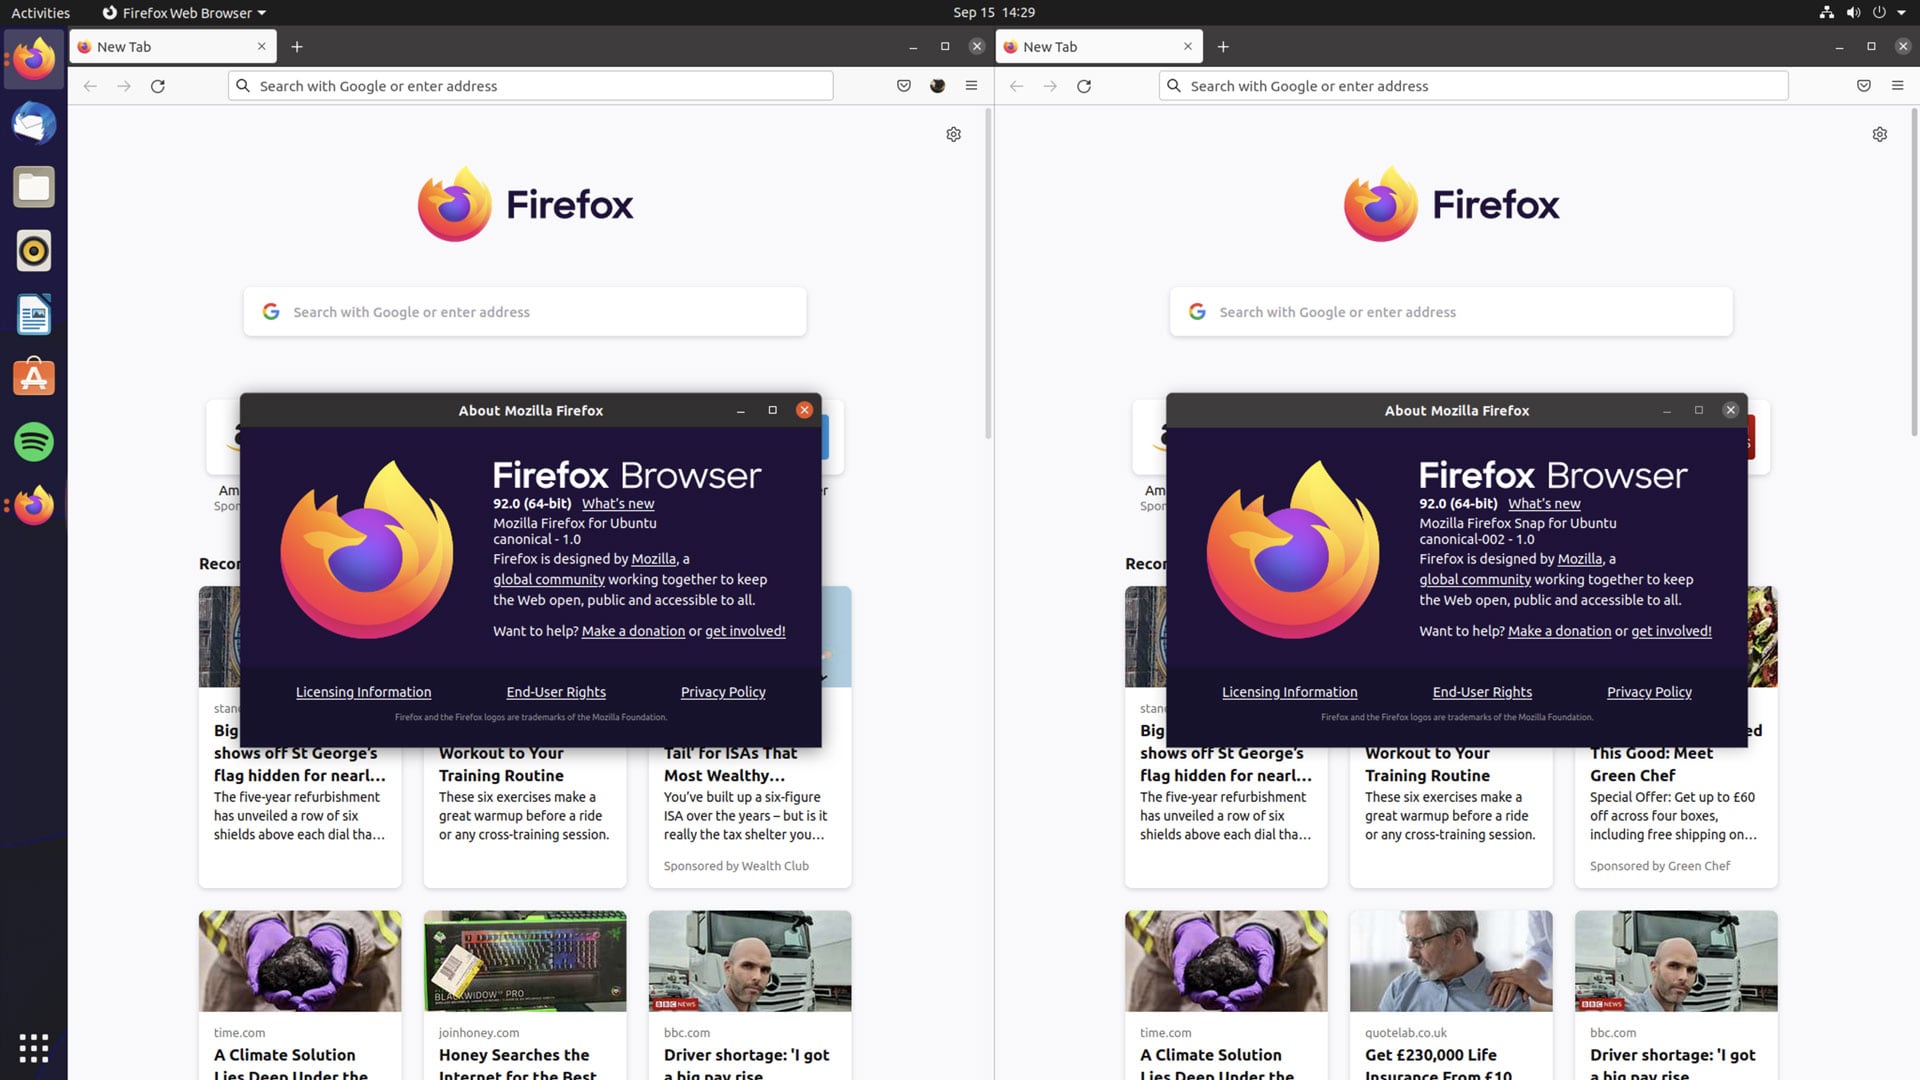Click the forward arrow in the left Firefox window
The image size is (1920, 1080).
(124, 86)
